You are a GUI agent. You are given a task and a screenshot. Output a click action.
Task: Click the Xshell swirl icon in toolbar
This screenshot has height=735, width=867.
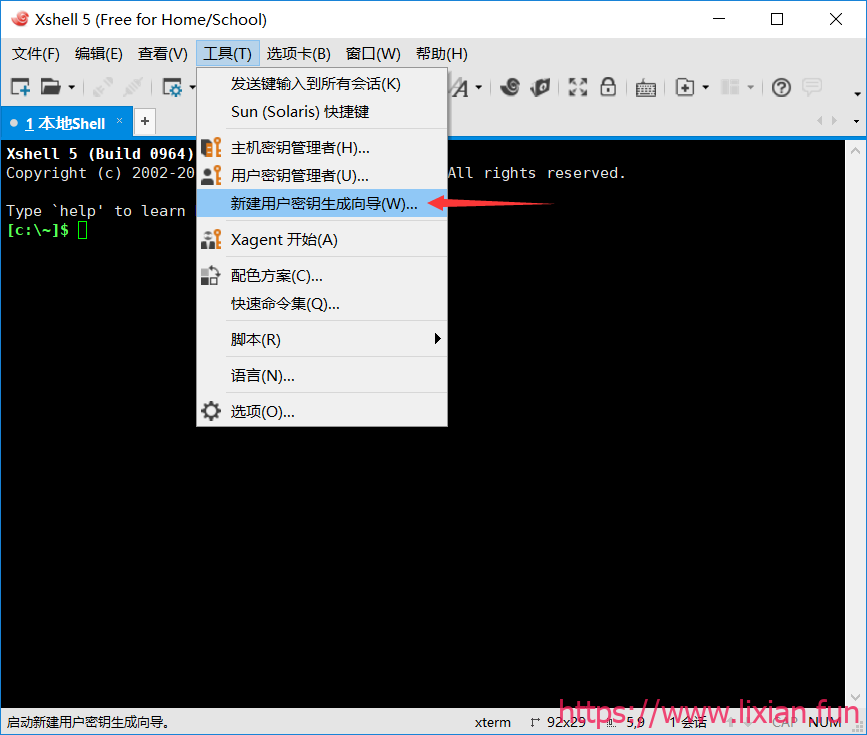point(510,87)
